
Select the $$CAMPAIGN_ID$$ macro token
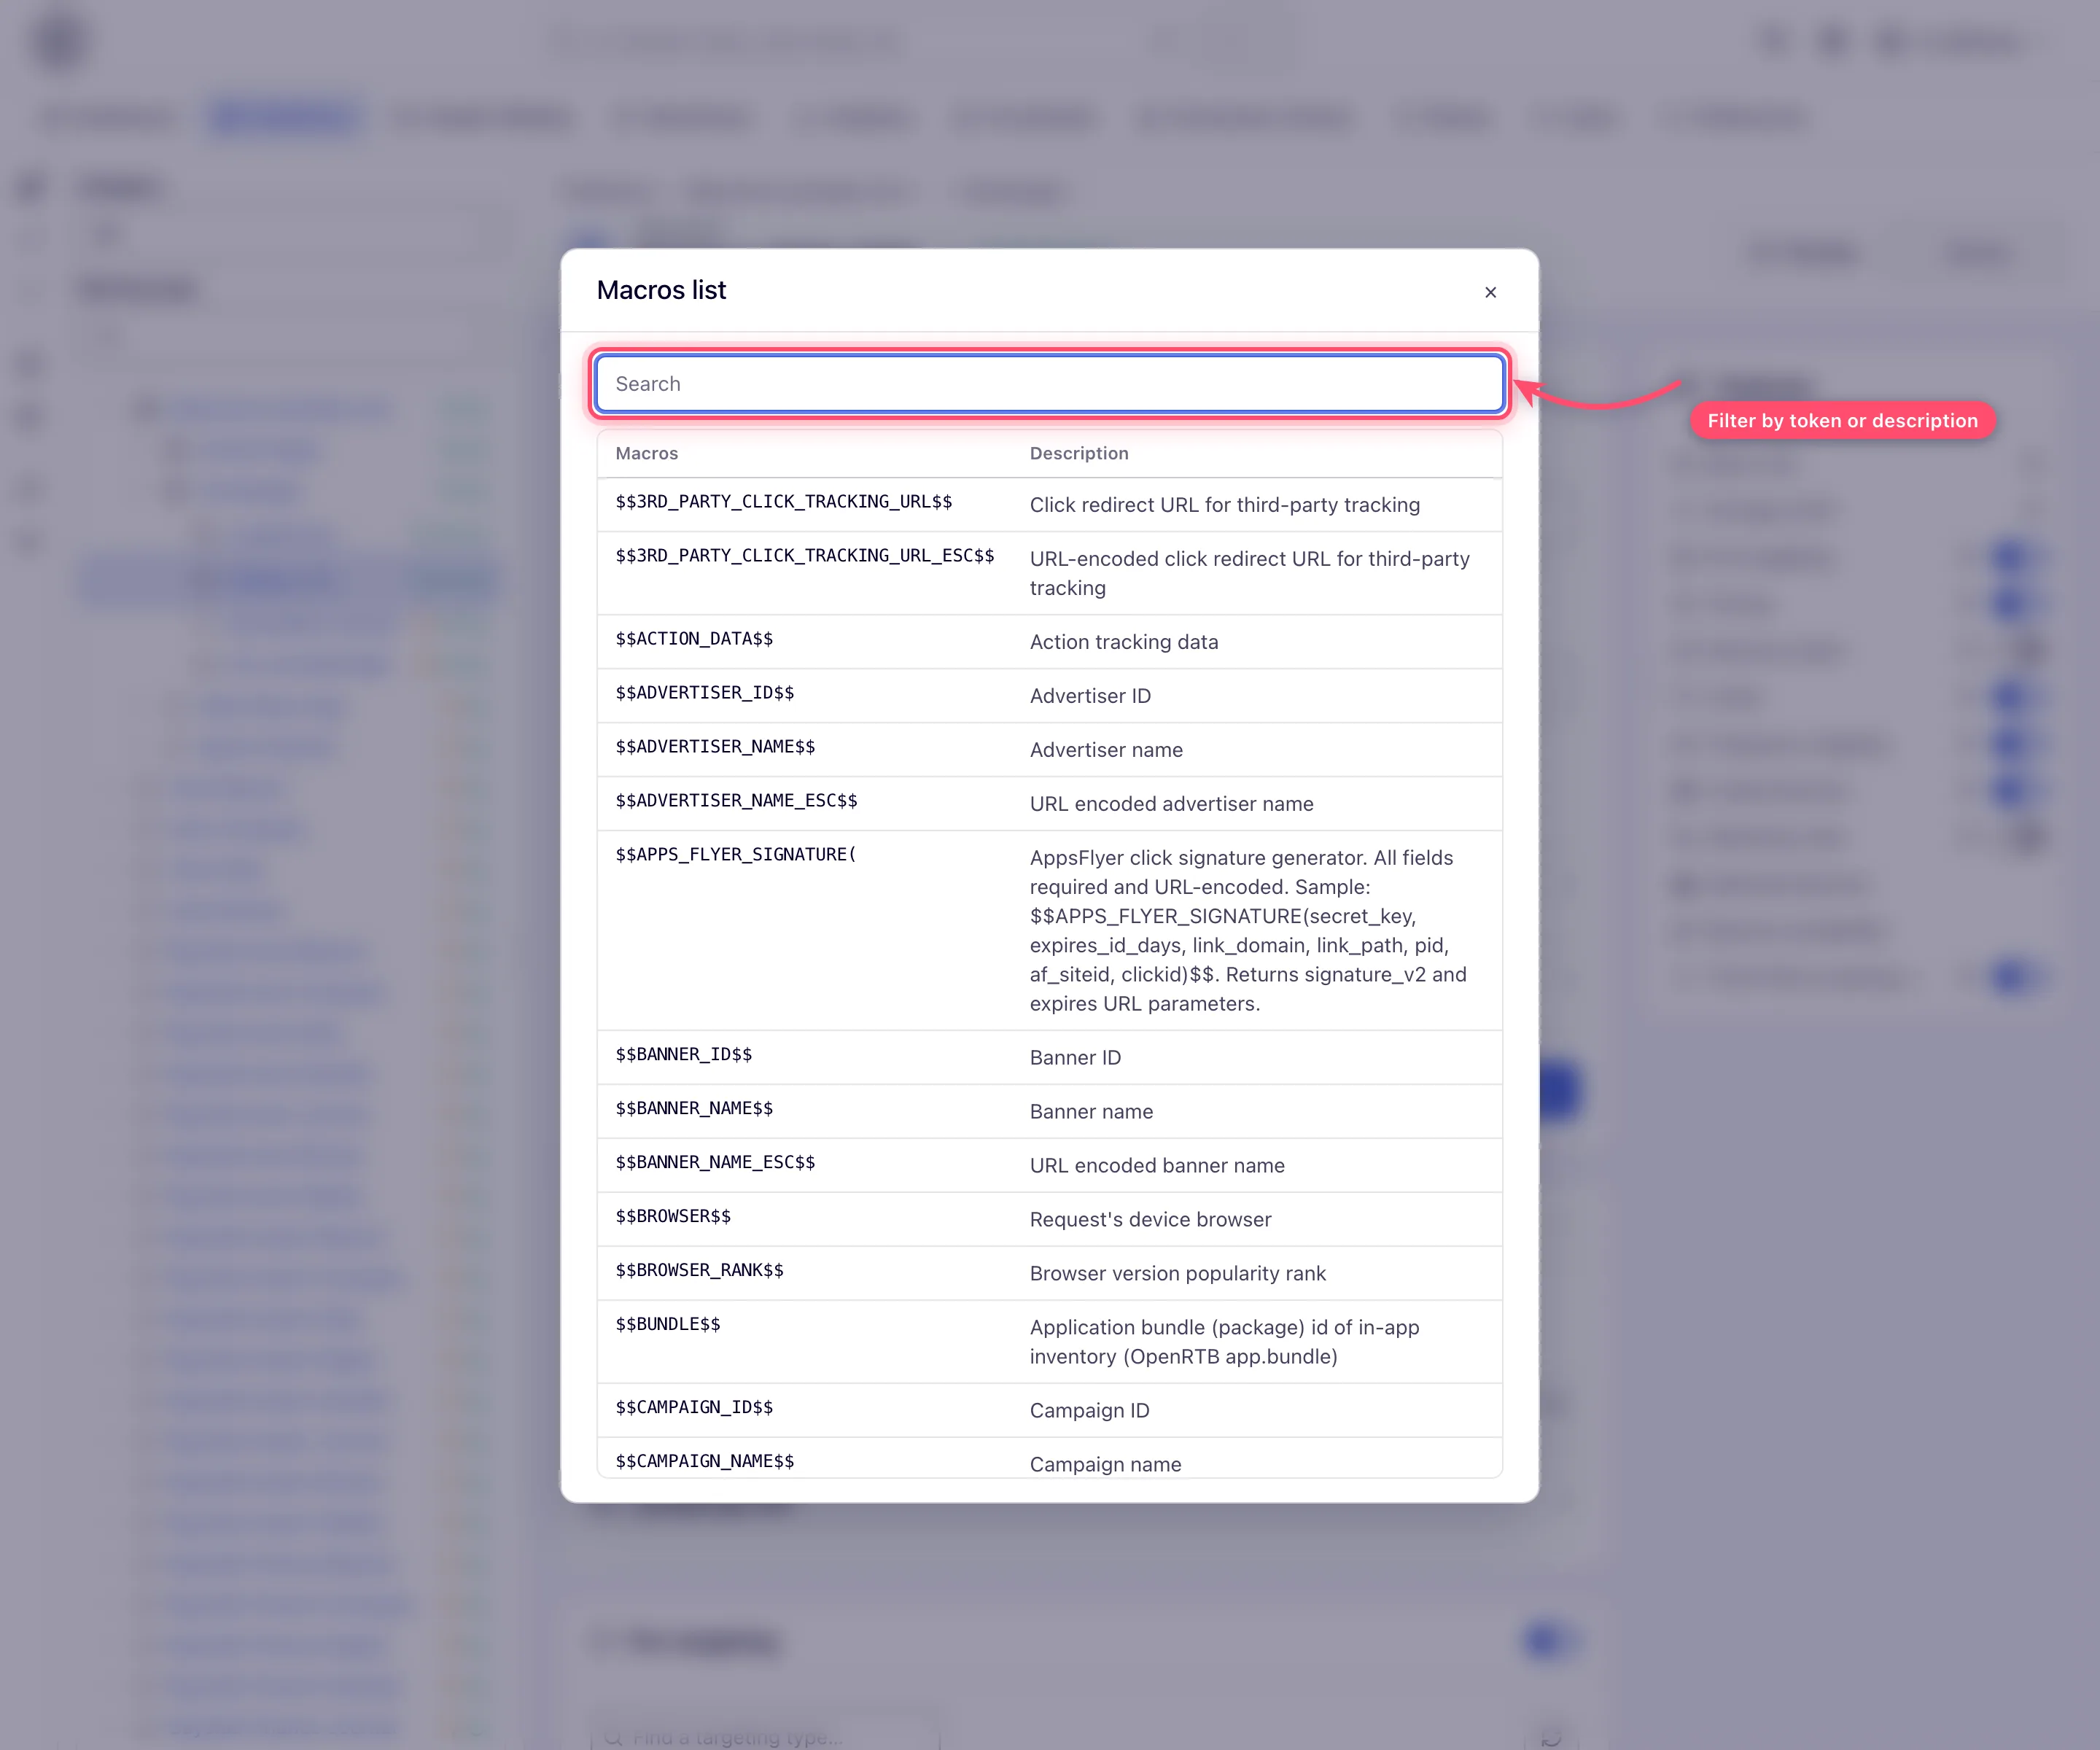pyautogui.click(x=694, y=1408)
